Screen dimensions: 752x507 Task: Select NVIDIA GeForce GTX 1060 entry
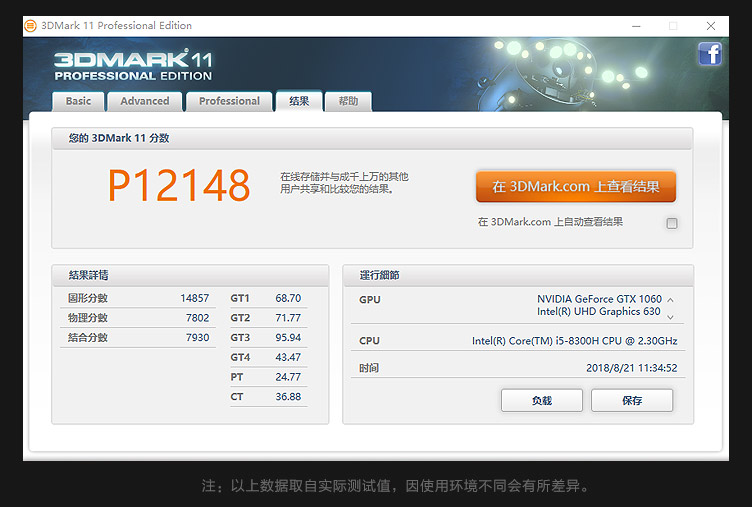coord(599,299)
